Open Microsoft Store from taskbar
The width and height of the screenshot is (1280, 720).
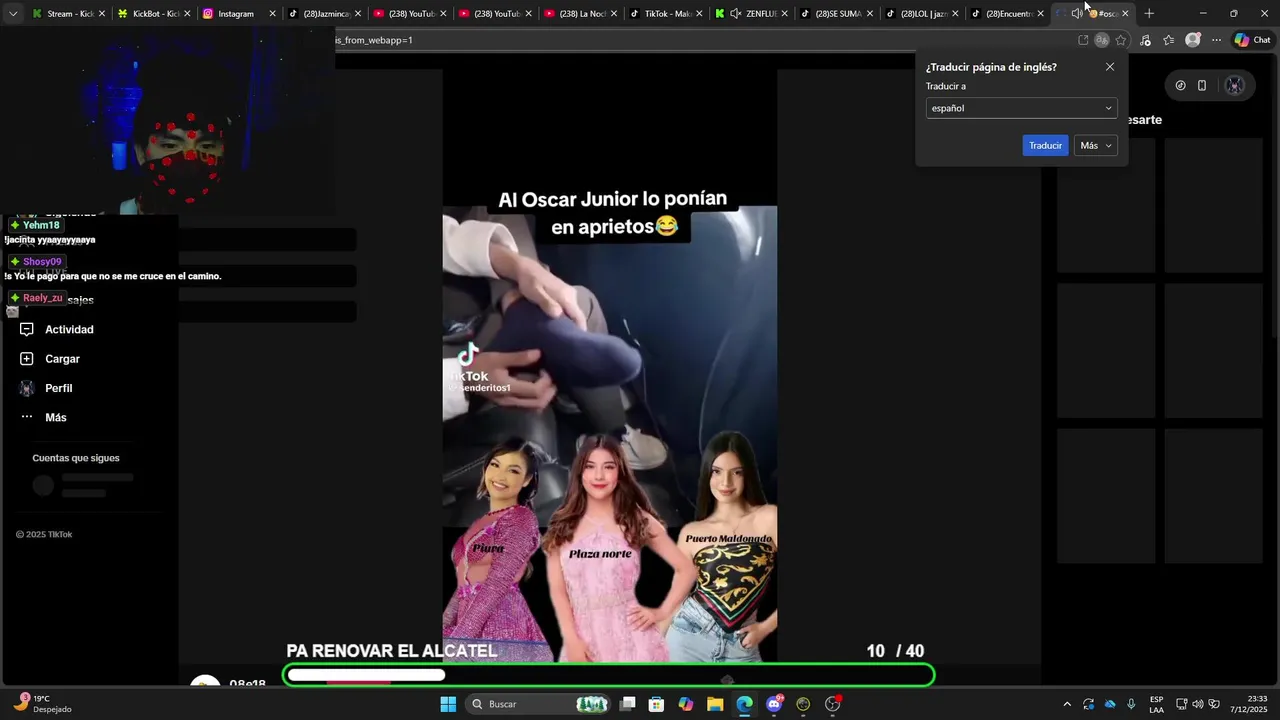coord(656,704)
